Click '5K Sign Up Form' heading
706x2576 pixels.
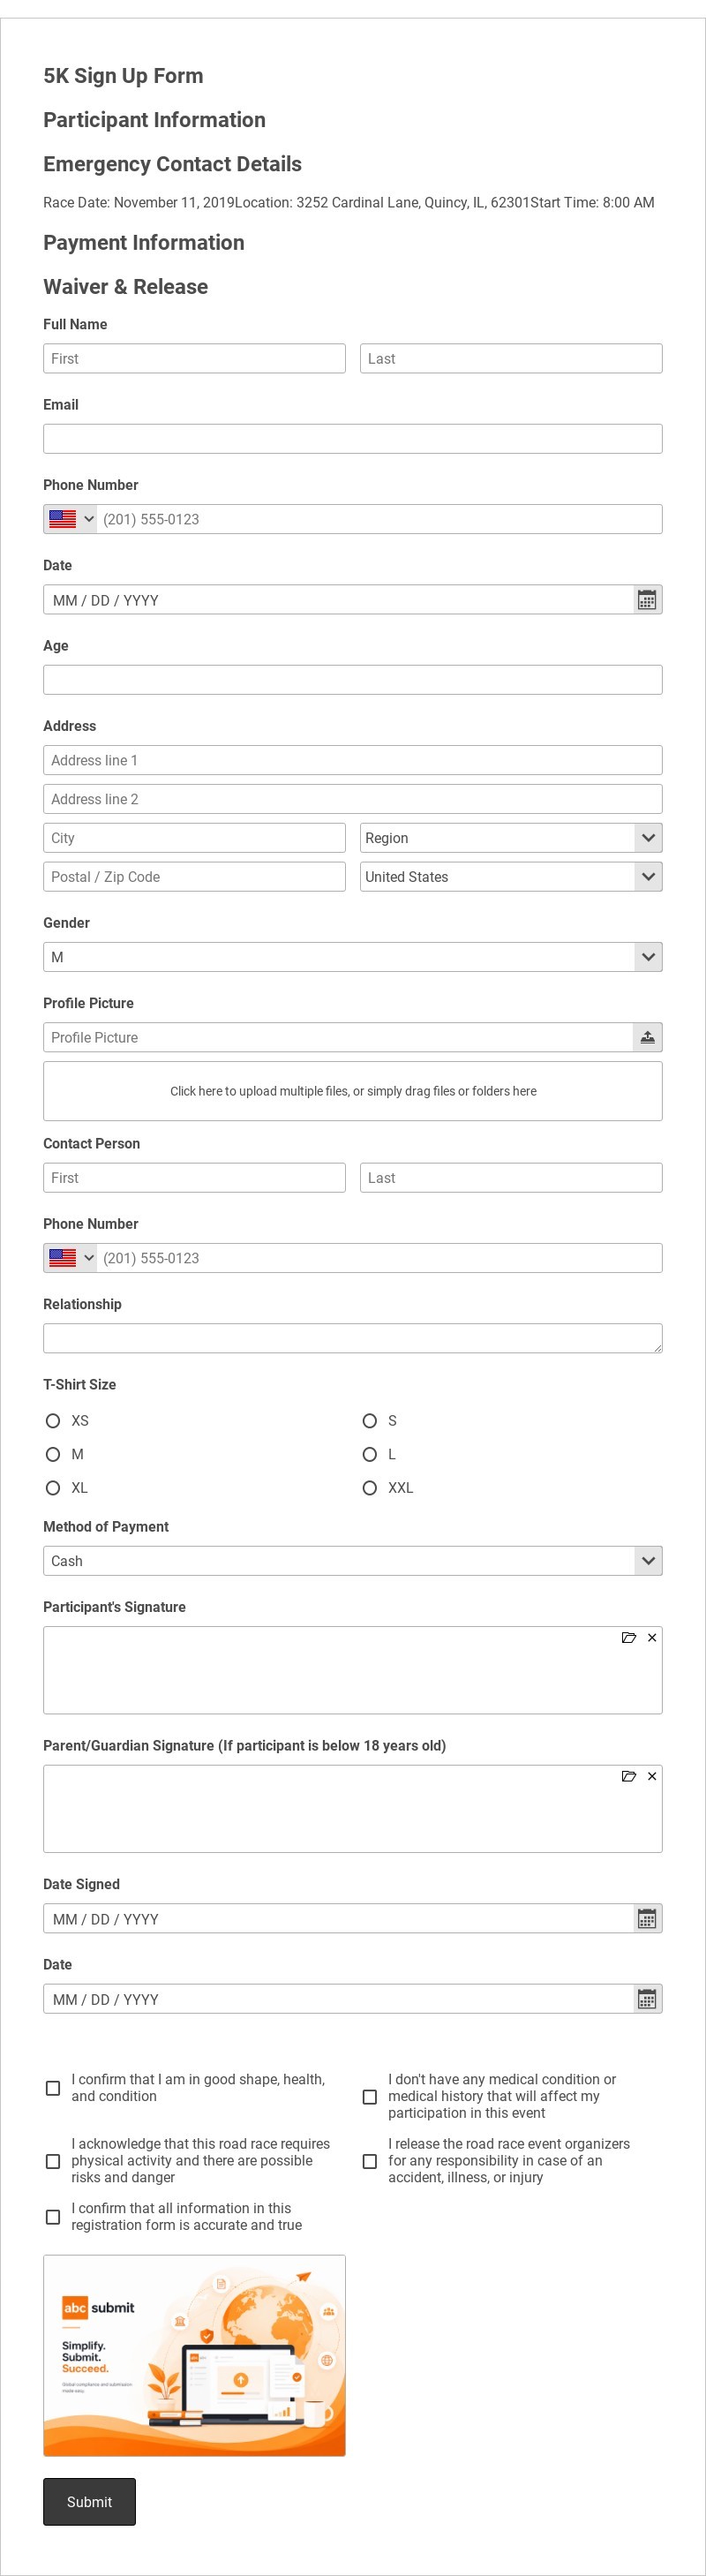click(x=123, y=76)
